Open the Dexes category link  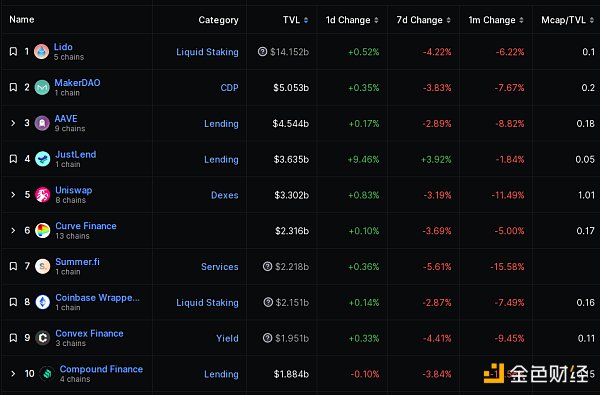(x=225, y=195)
